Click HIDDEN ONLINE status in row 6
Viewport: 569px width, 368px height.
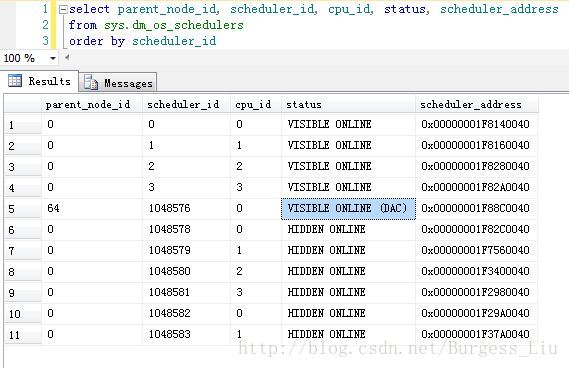pyautogui.click(x=348, y=230)
